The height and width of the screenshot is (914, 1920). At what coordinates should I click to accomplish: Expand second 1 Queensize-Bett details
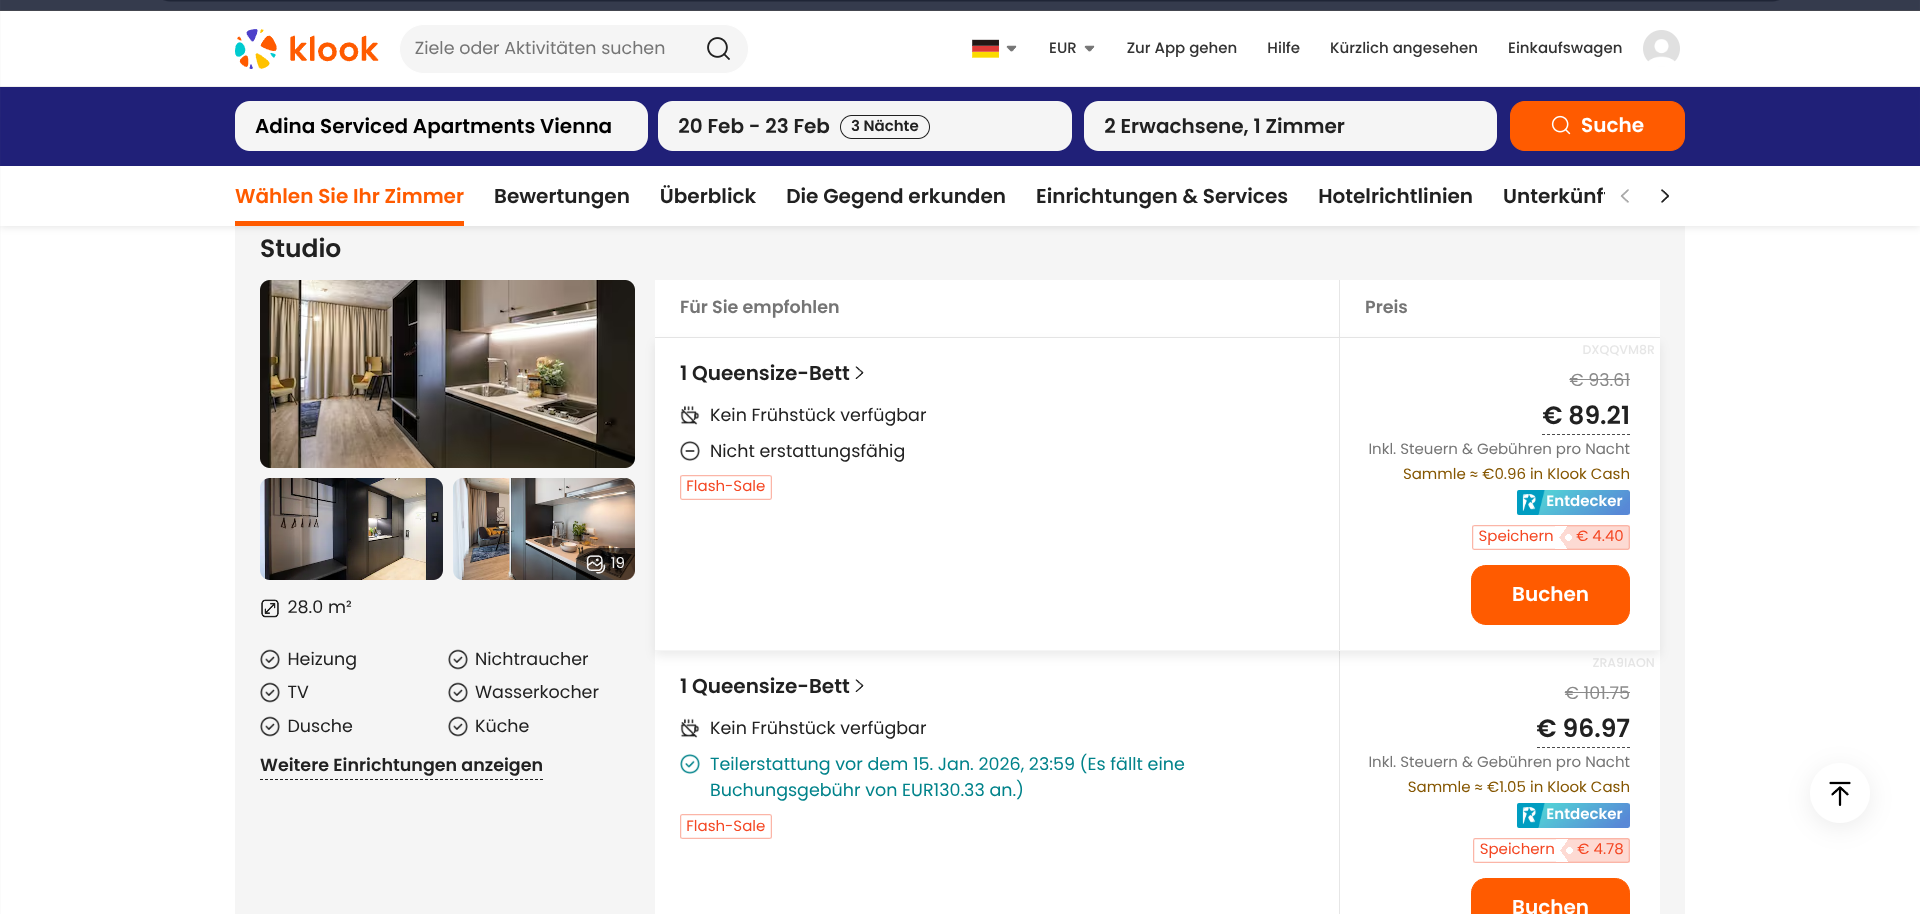[771, 686]
